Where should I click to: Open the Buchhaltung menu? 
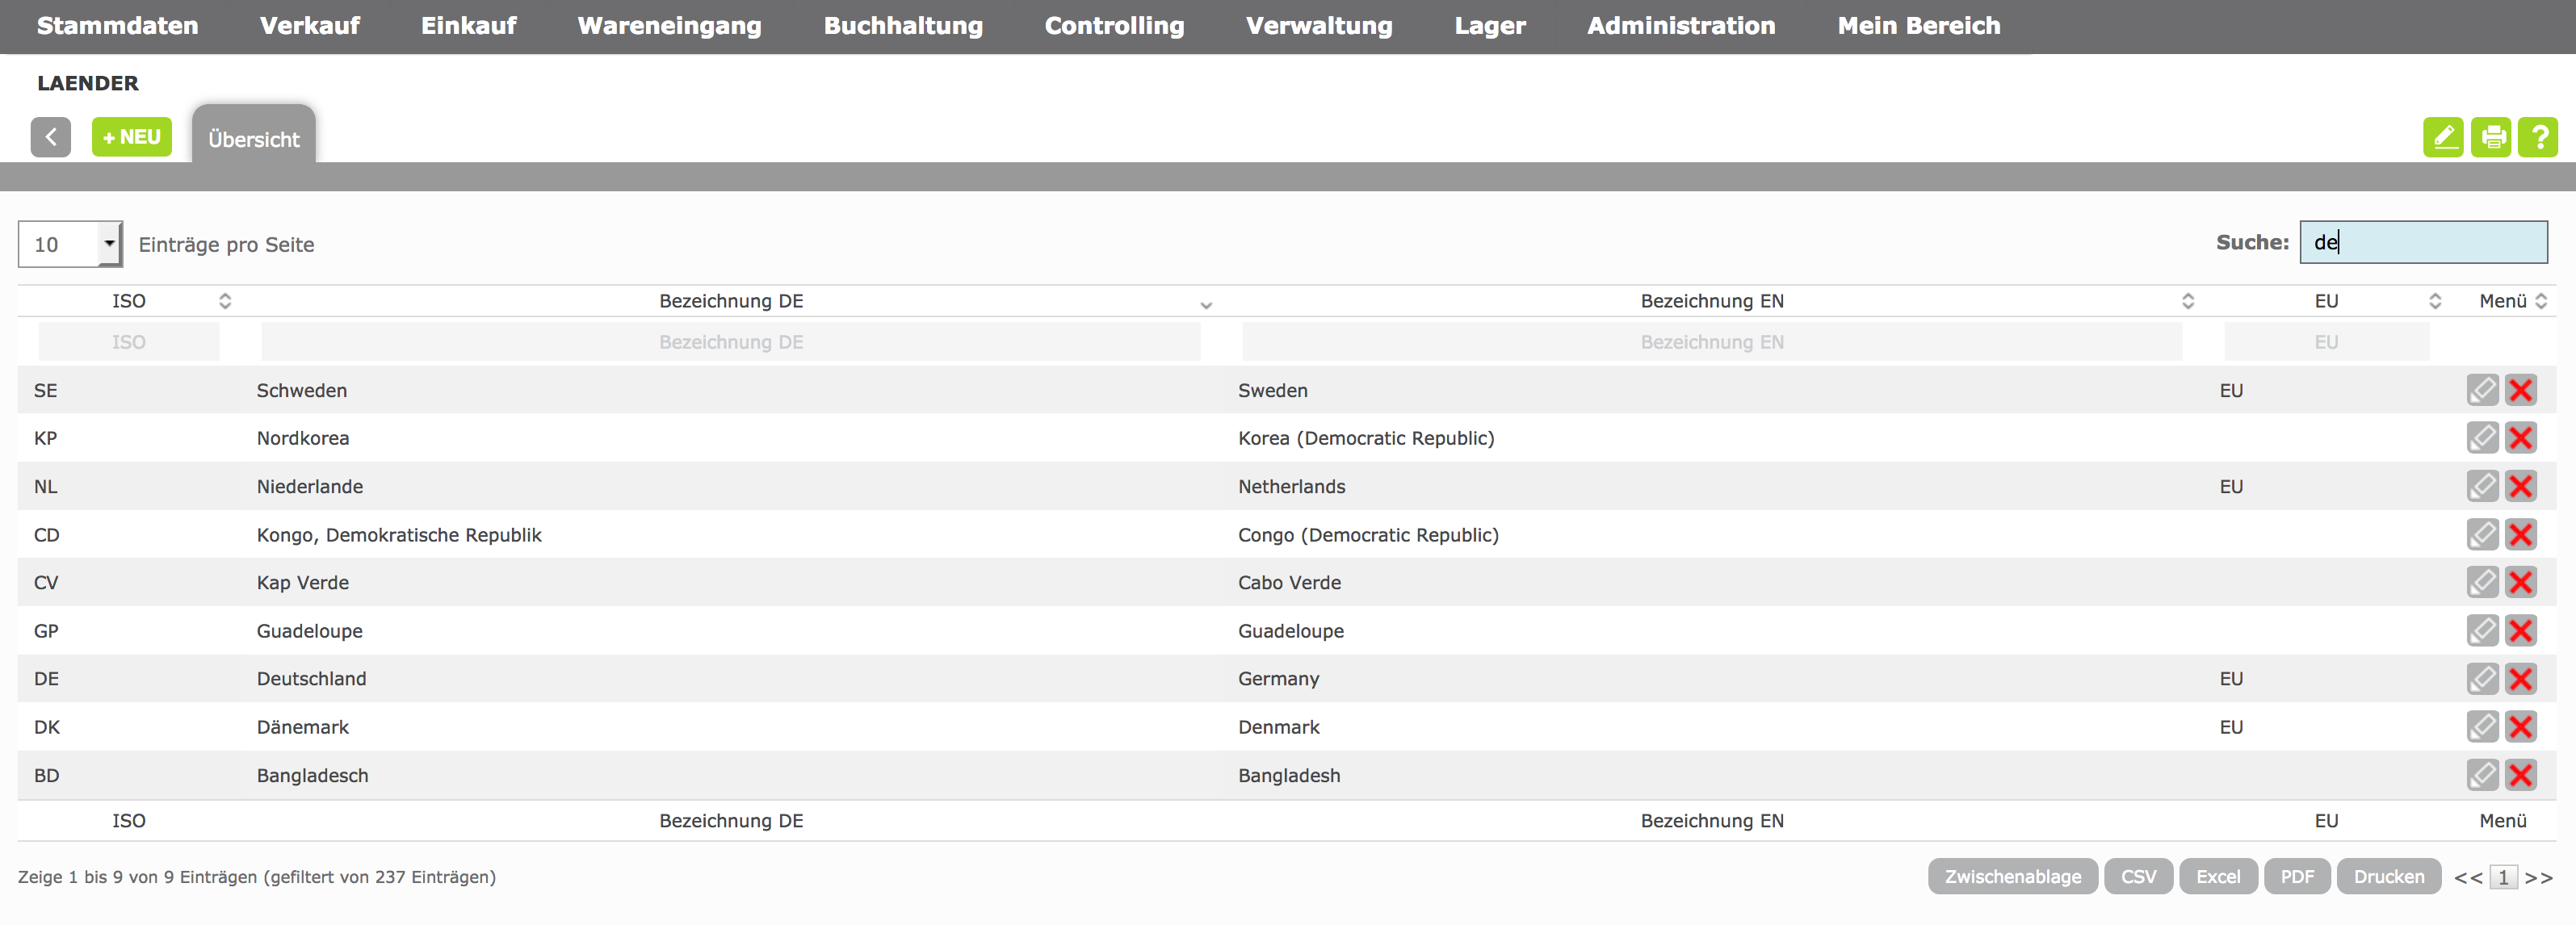[x=902, y=26]
